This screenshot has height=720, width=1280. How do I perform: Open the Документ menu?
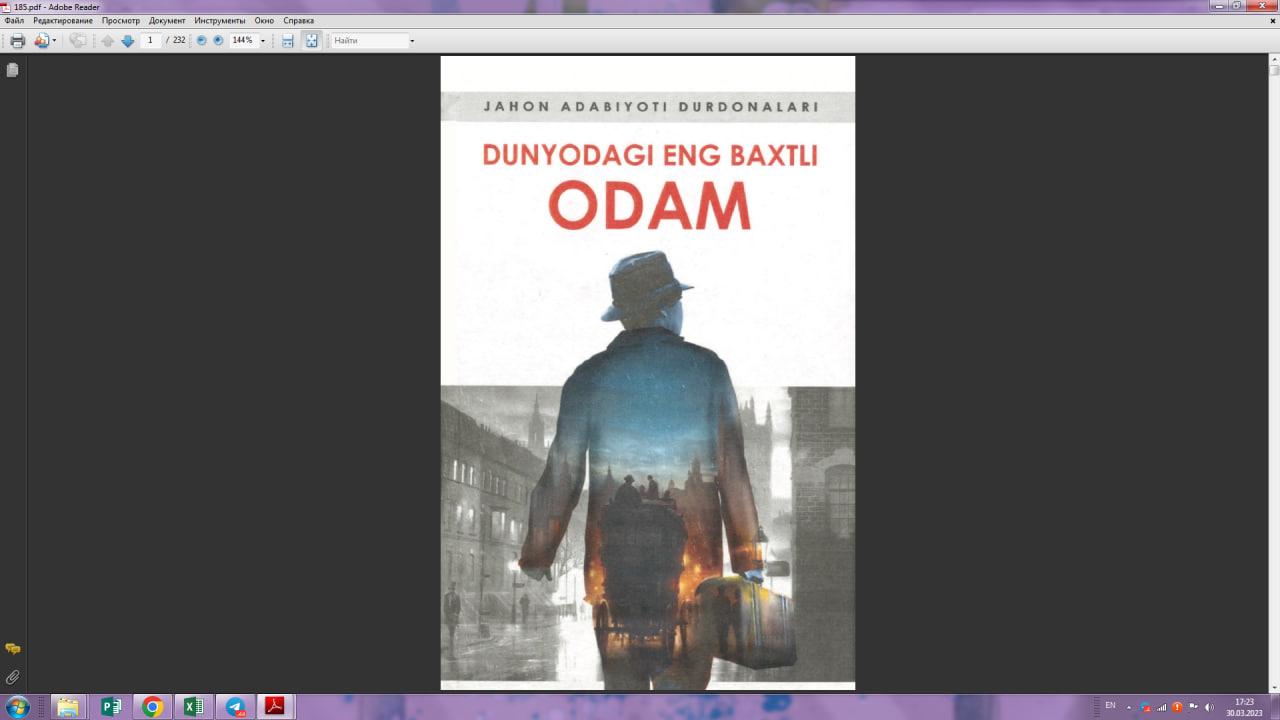click(x=167, y=20)
